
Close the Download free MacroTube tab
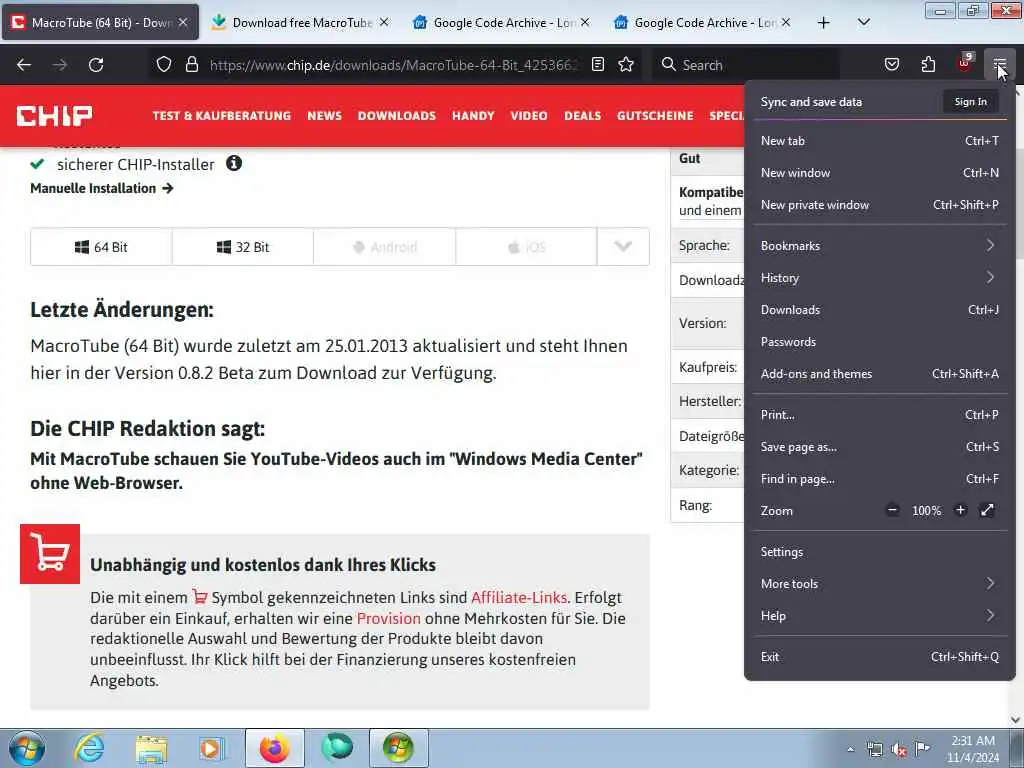click(384, 22)
